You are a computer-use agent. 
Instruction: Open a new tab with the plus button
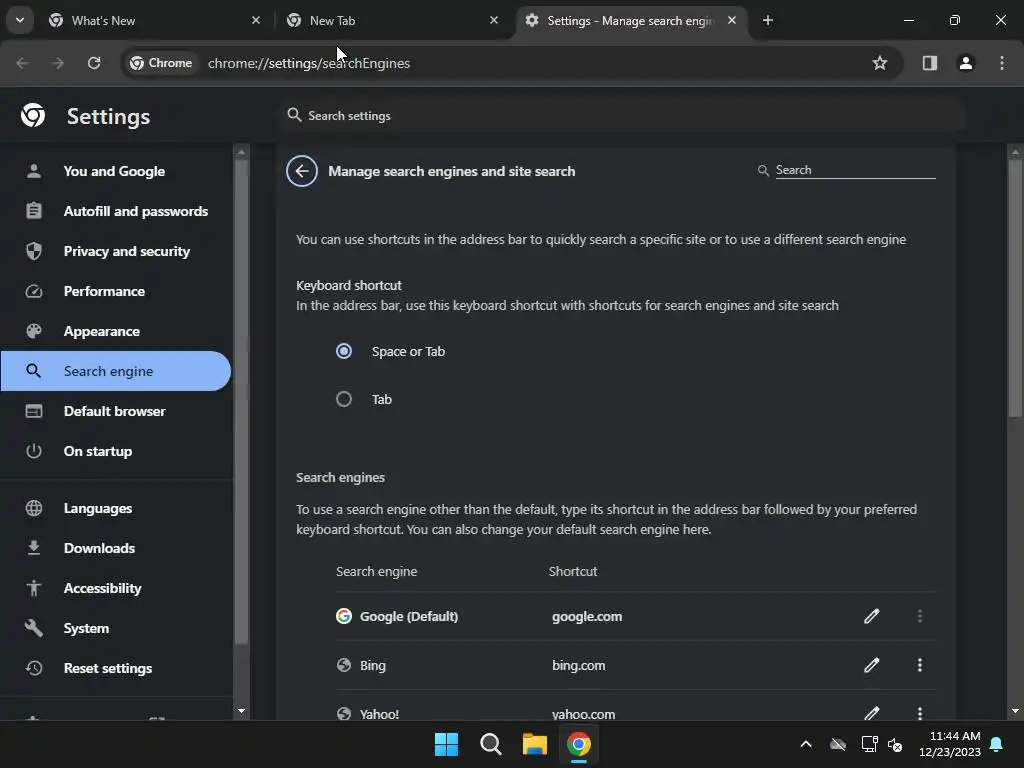point(768,20)
